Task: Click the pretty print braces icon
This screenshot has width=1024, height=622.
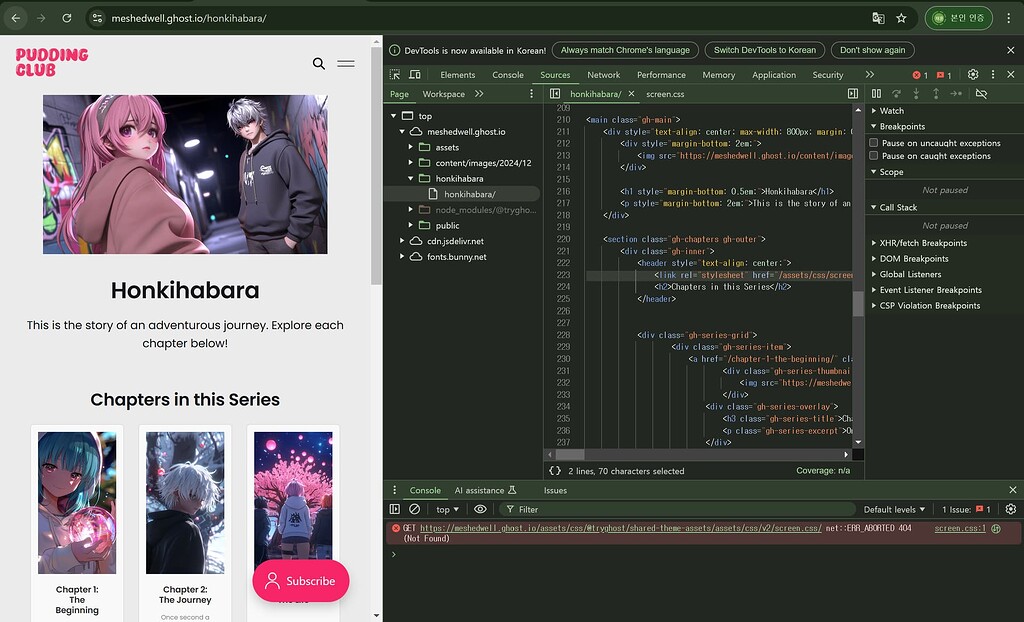Action: tap(555, 471)
